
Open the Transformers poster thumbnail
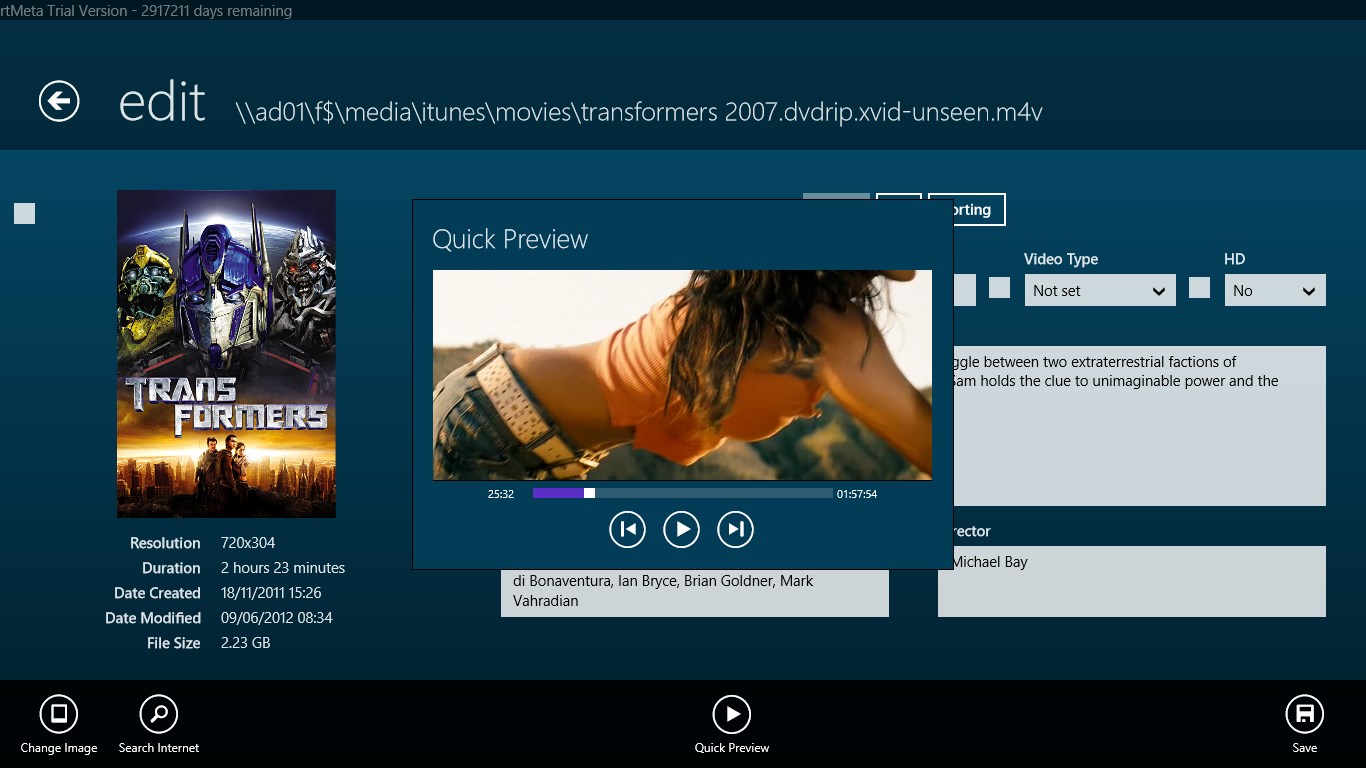pyautogui.click(x=226, y=355)
